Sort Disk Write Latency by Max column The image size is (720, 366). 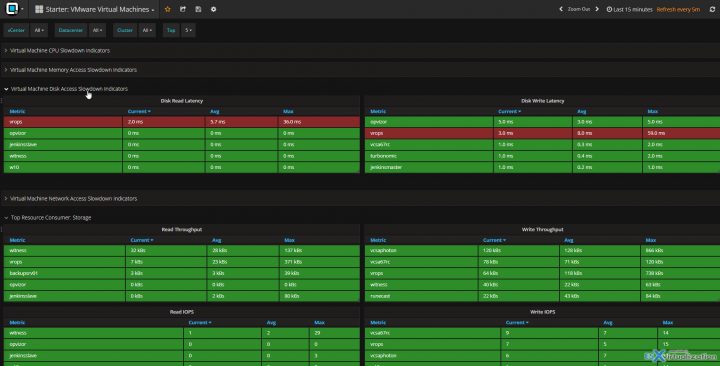point(652,112)
